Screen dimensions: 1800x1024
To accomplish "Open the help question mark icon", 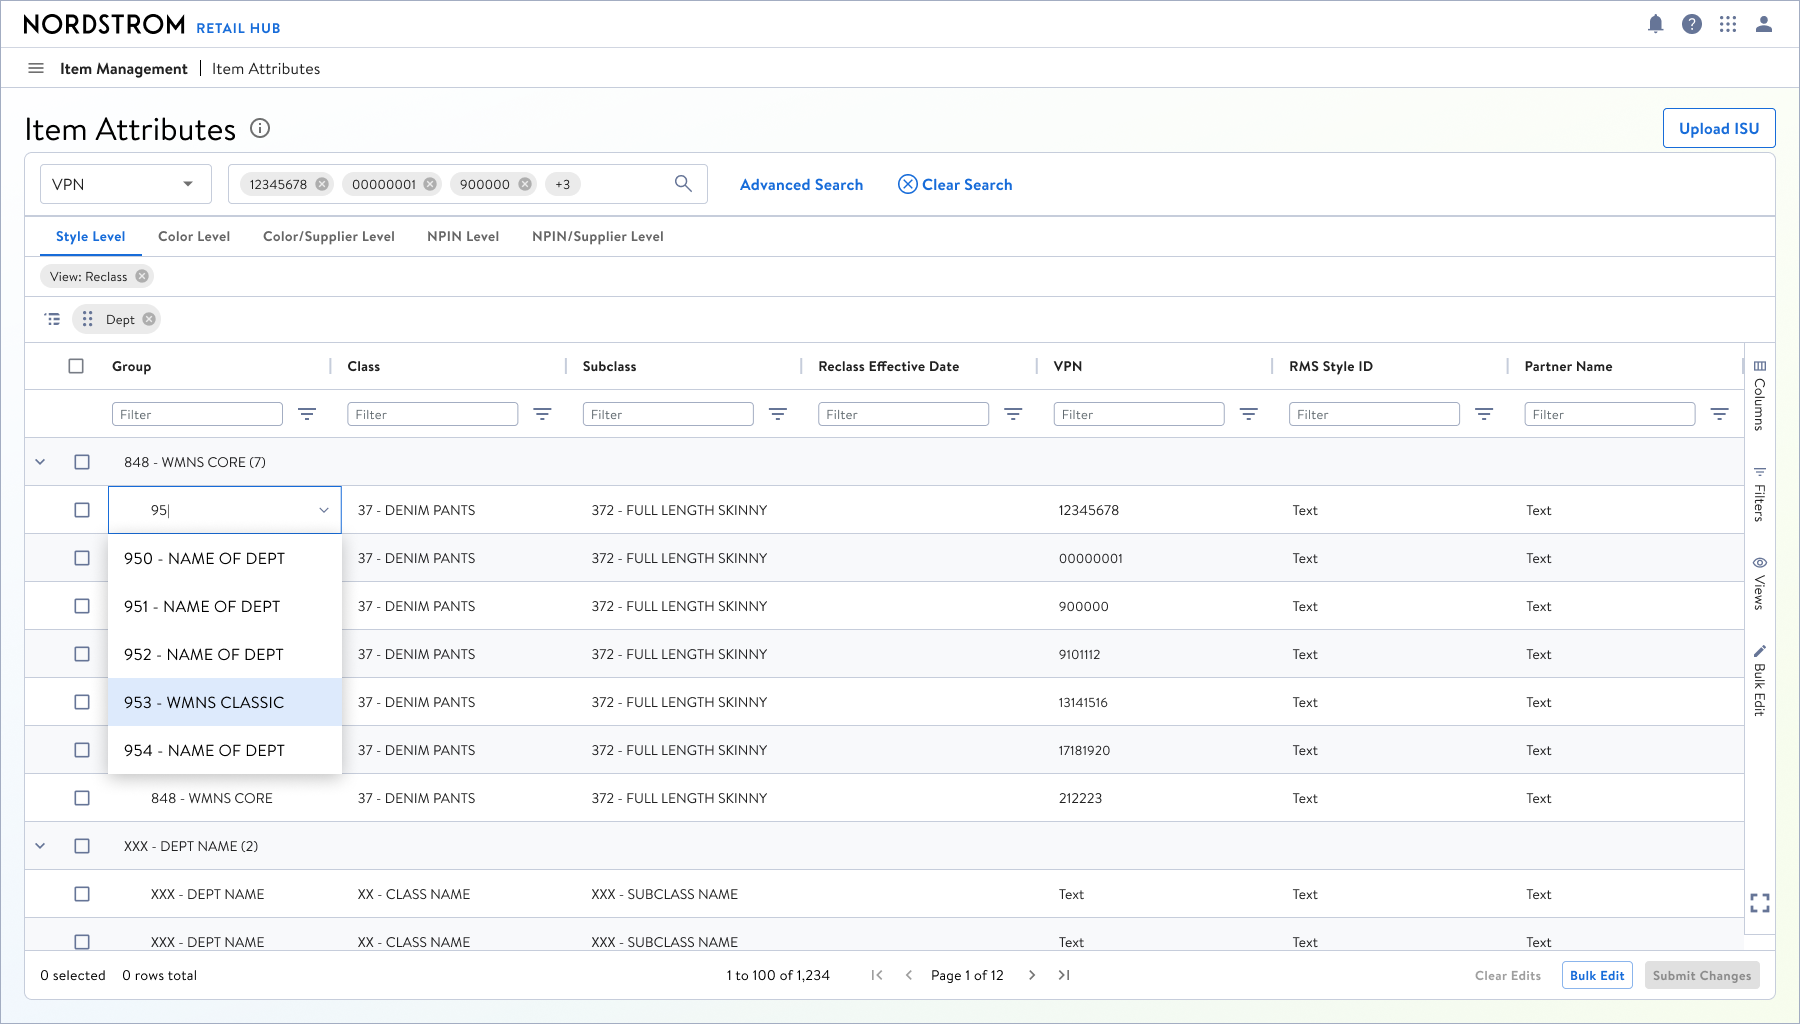I will [1692, 24].
